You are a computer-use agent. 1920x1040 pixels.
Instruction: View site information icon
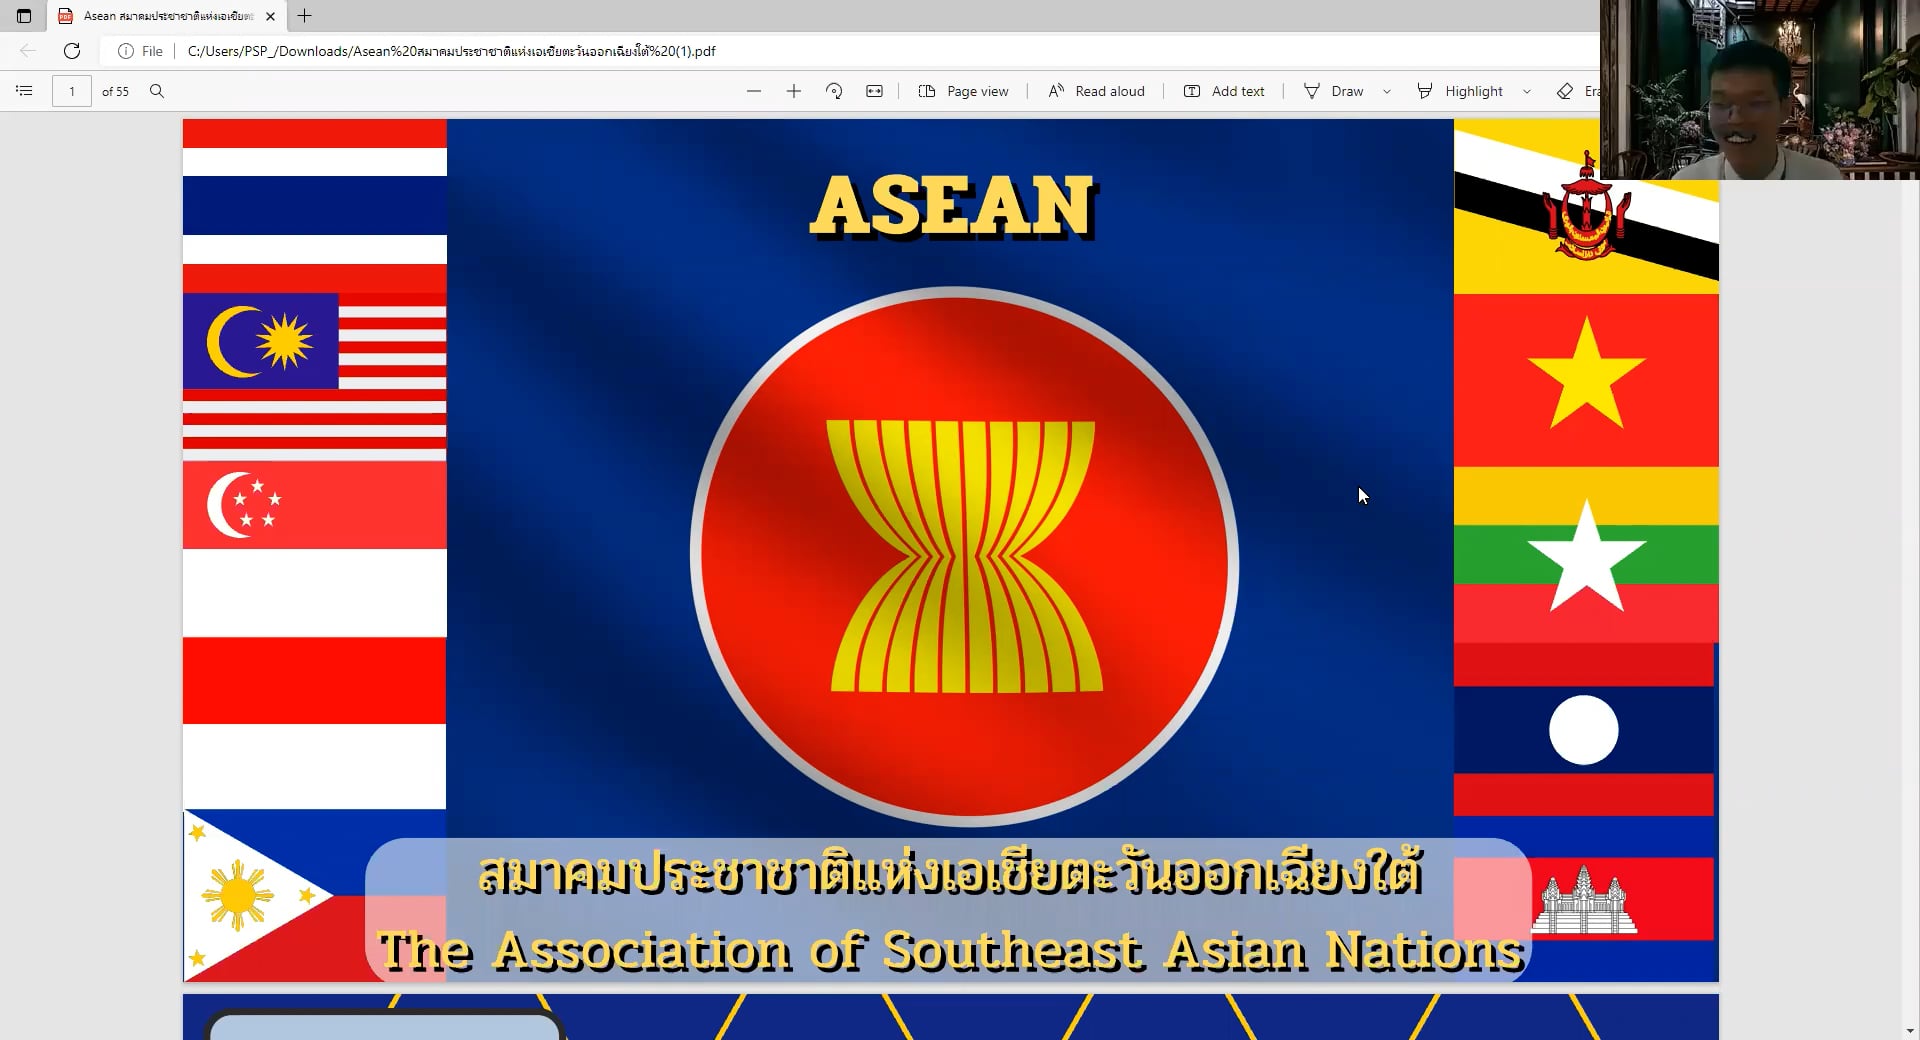(126, 51)
